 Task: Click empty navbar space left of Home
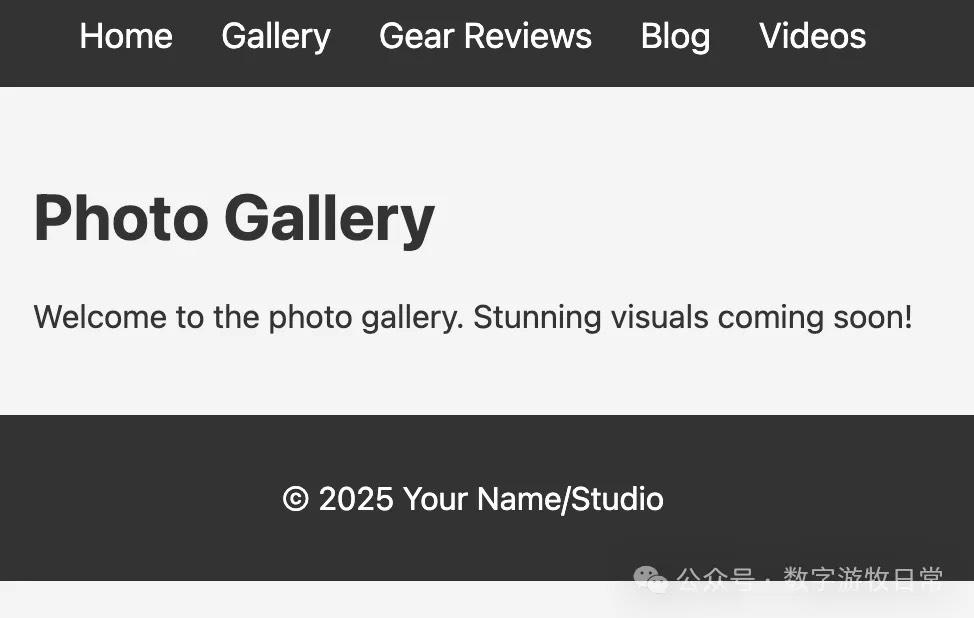point(36,40)
